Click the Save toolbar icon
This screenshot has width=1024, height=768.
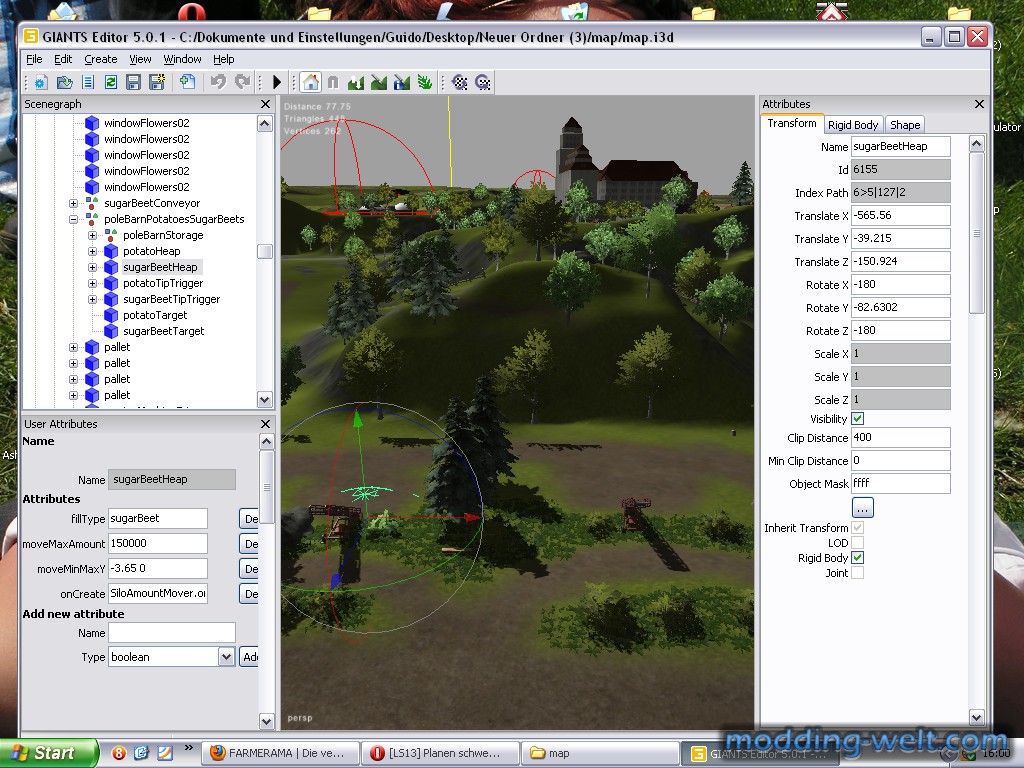coord(134,82)
